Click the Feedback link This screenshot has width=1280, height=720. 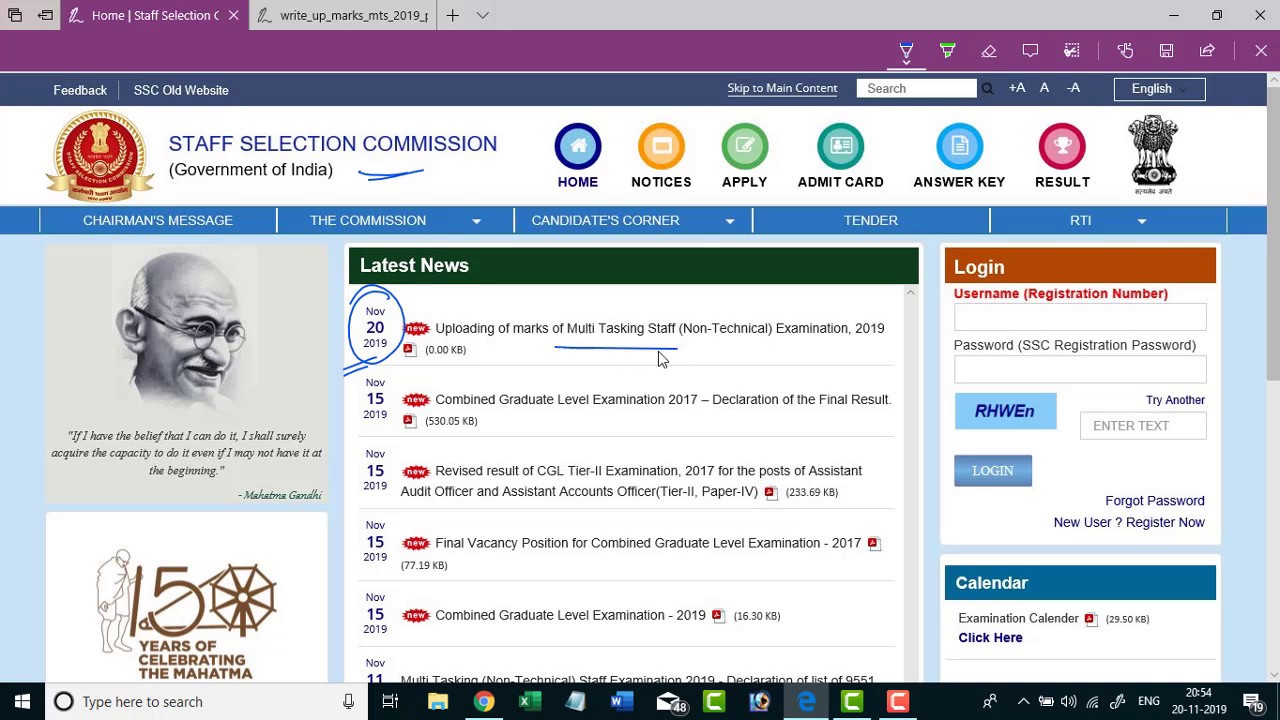[80, 90]
